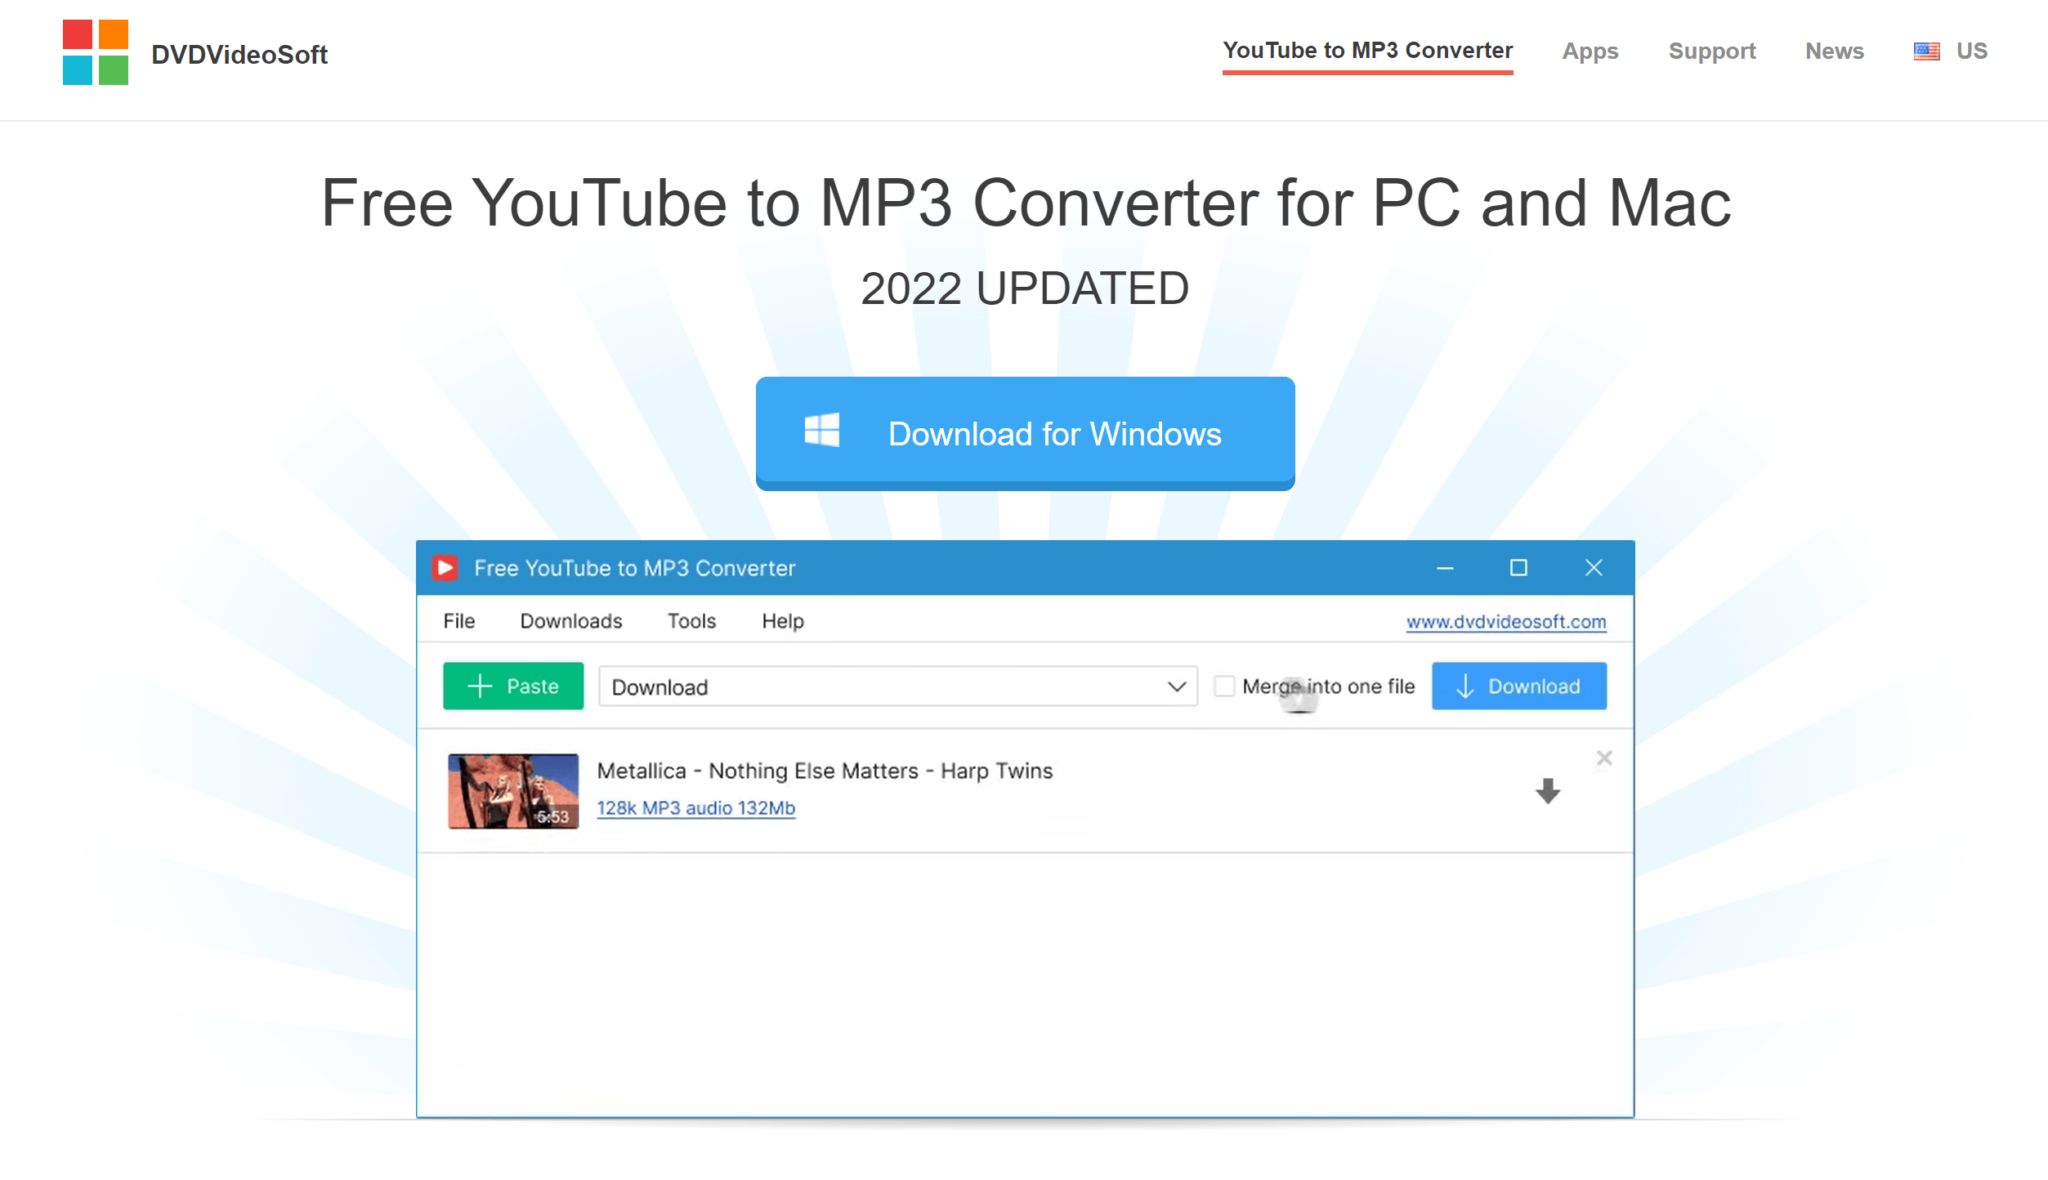Click the YouTube logo icon in title bar
This screenshot has width=2048, height=1180.
446,568
